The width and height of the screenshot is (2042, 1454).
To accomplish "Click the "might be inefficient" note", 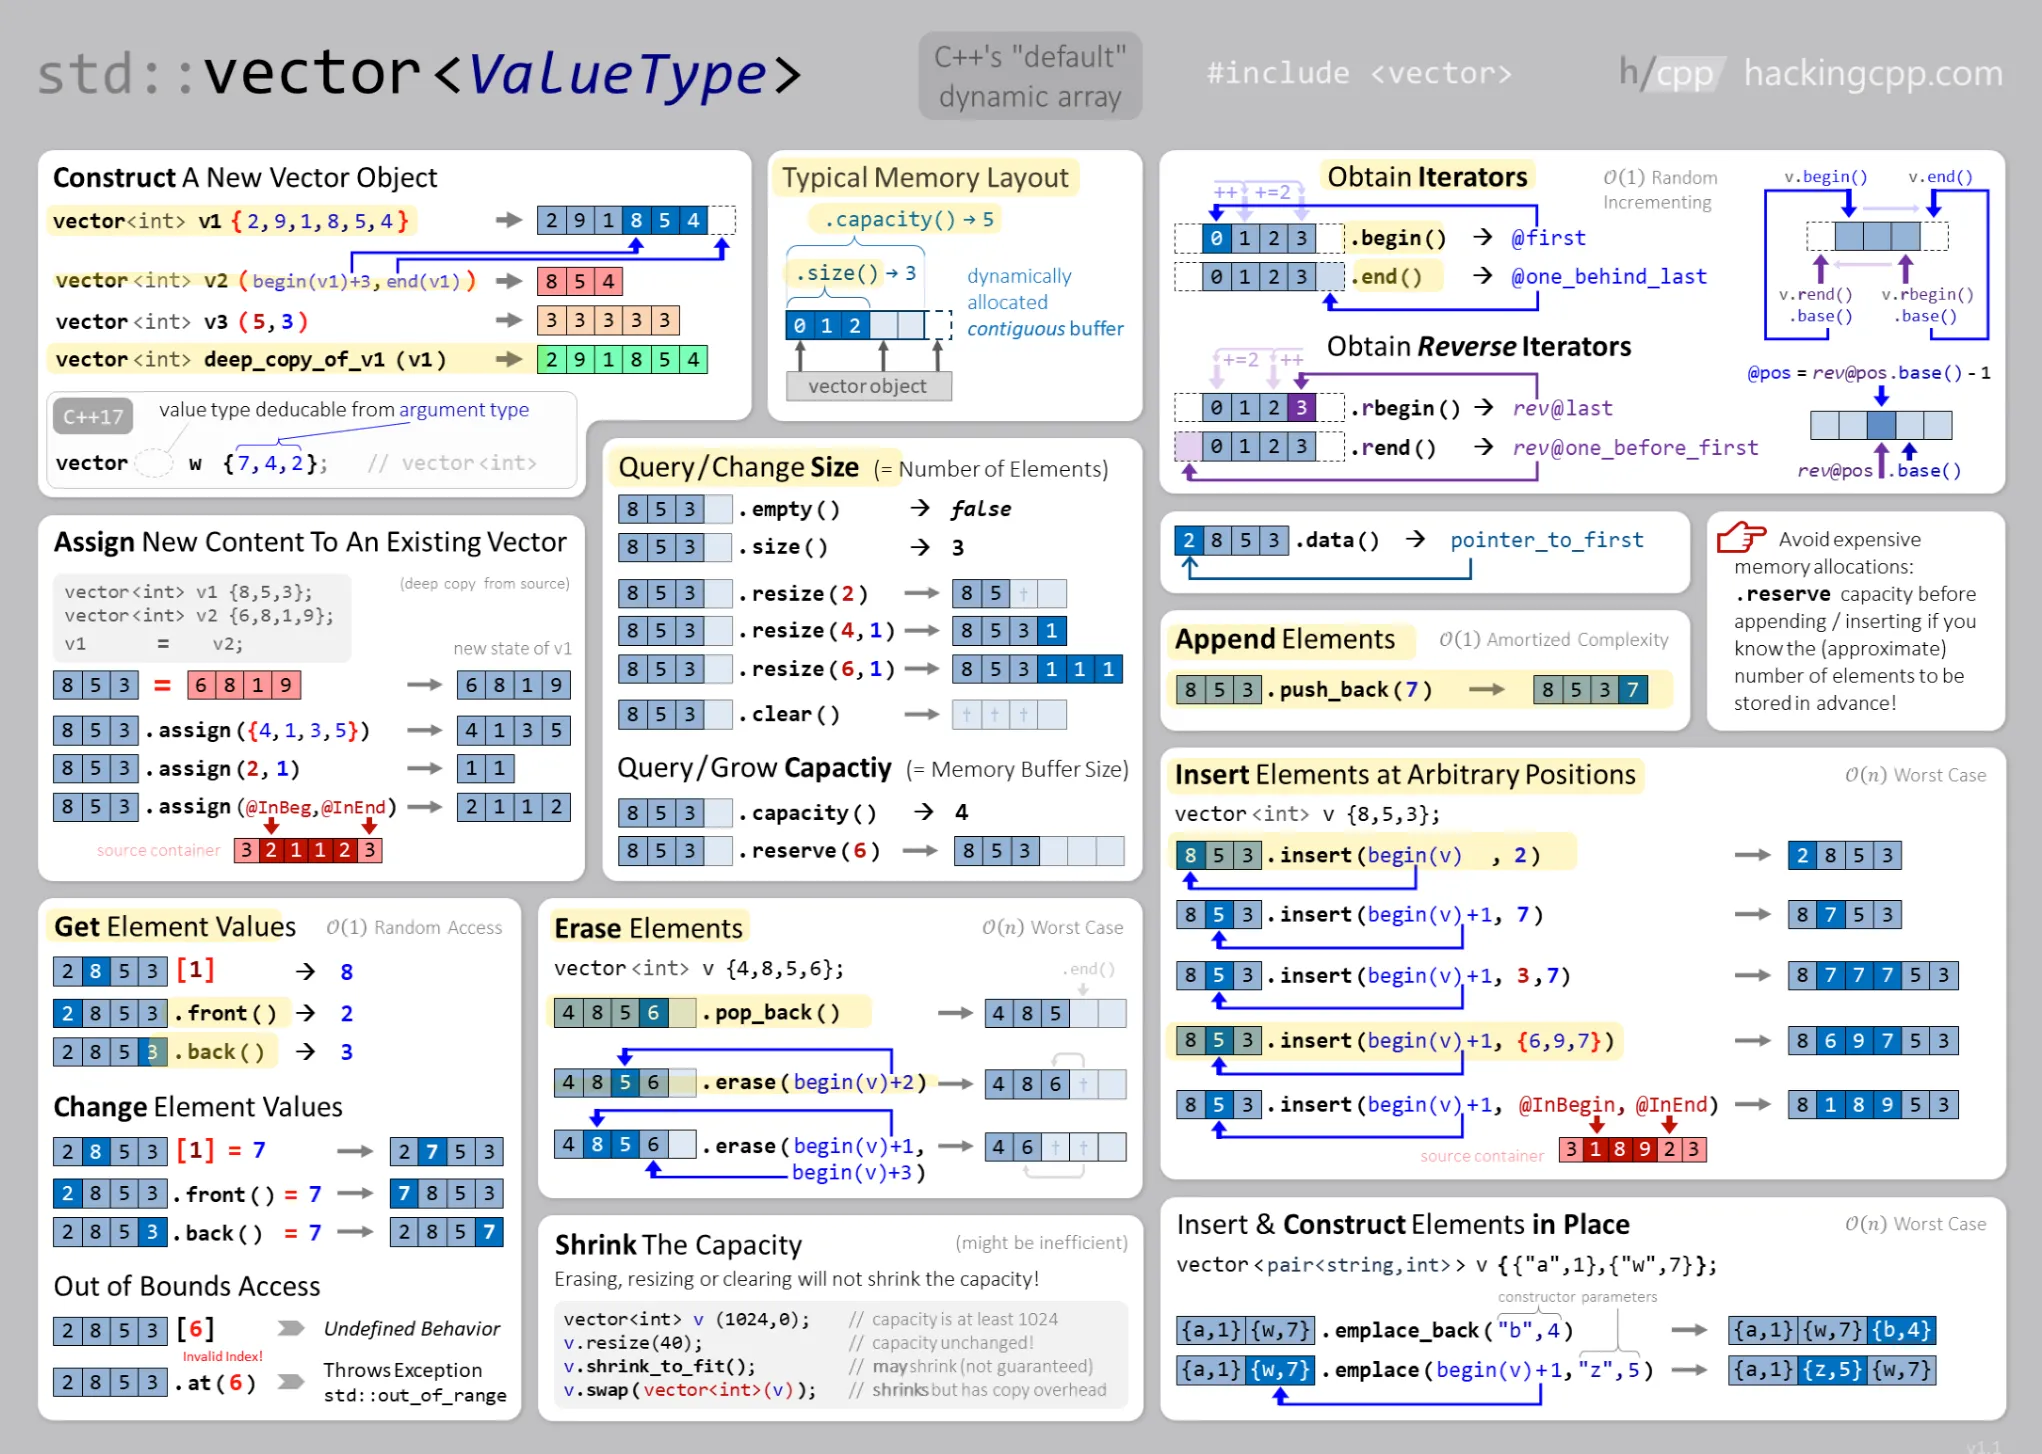I will (1041, 1243).
